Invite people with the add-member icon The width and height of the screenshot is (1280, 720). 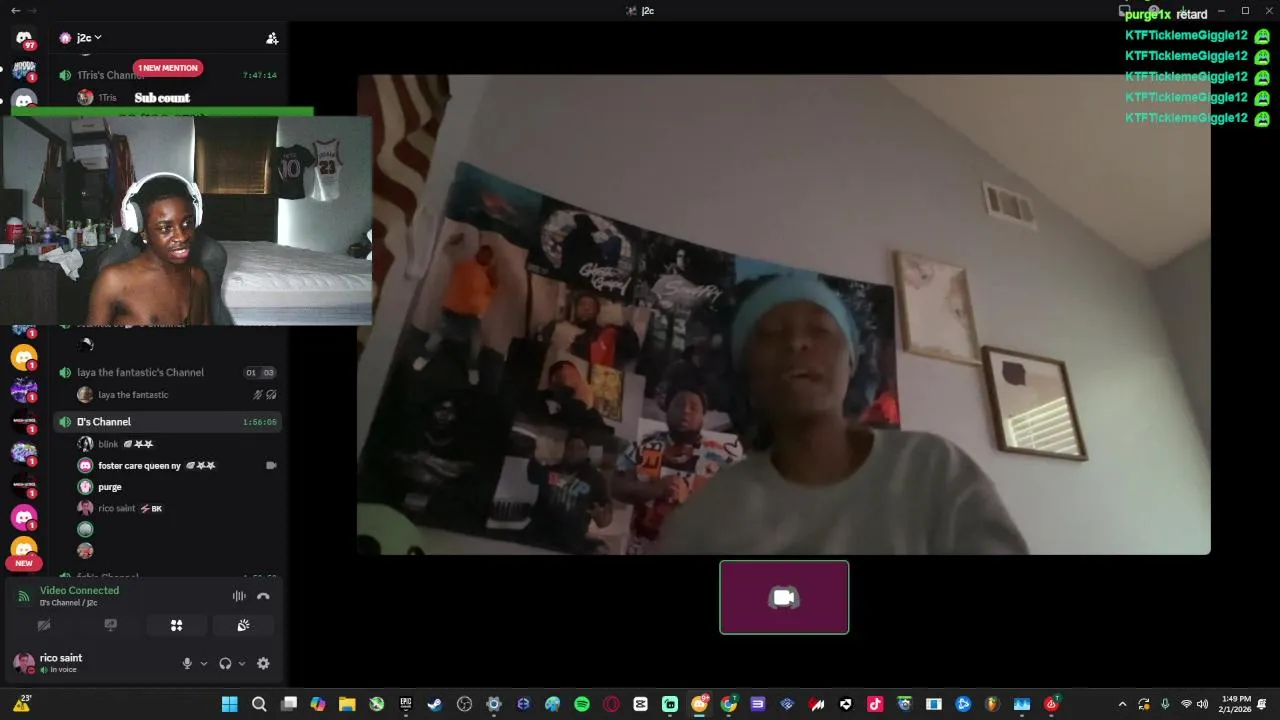pos(272,38)
